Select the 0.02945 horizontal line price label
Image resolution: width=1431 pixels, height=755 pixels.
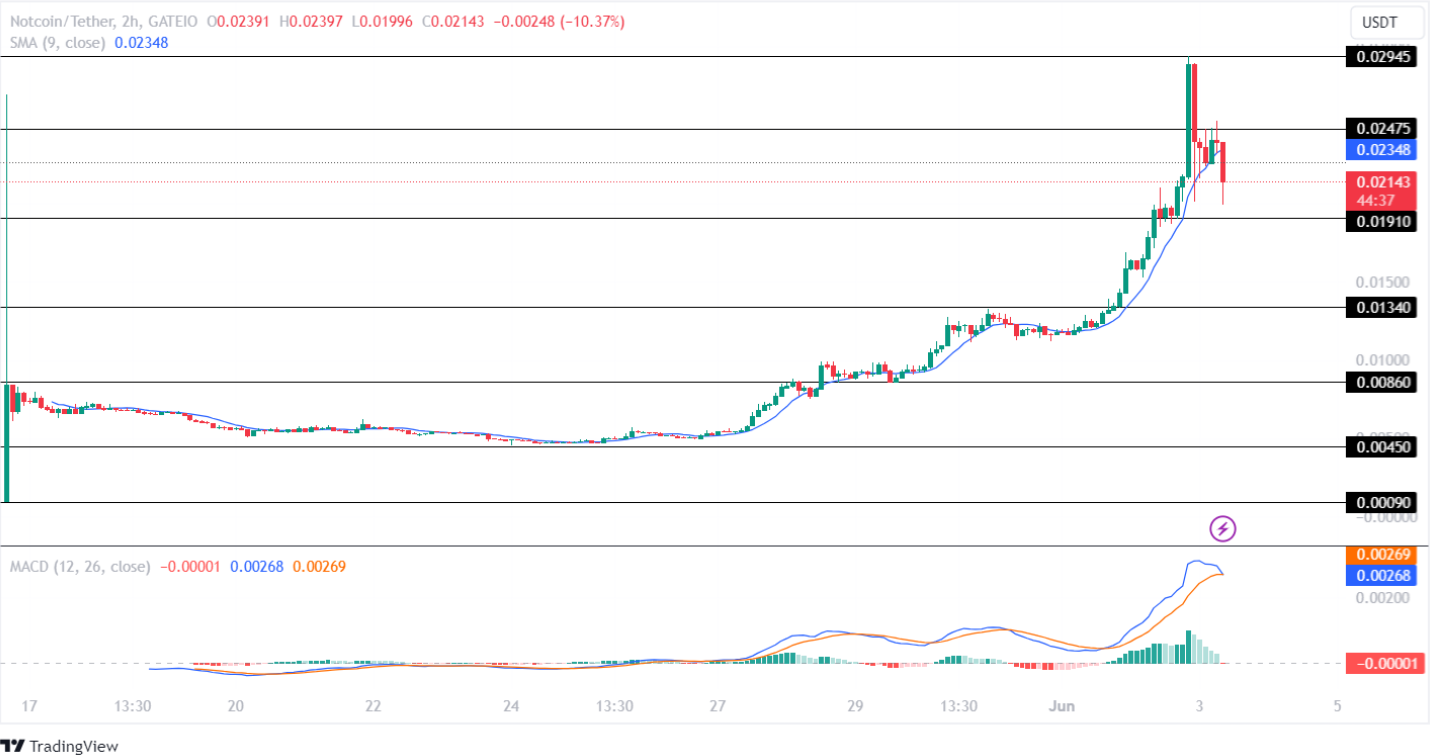click(1384, 57)
